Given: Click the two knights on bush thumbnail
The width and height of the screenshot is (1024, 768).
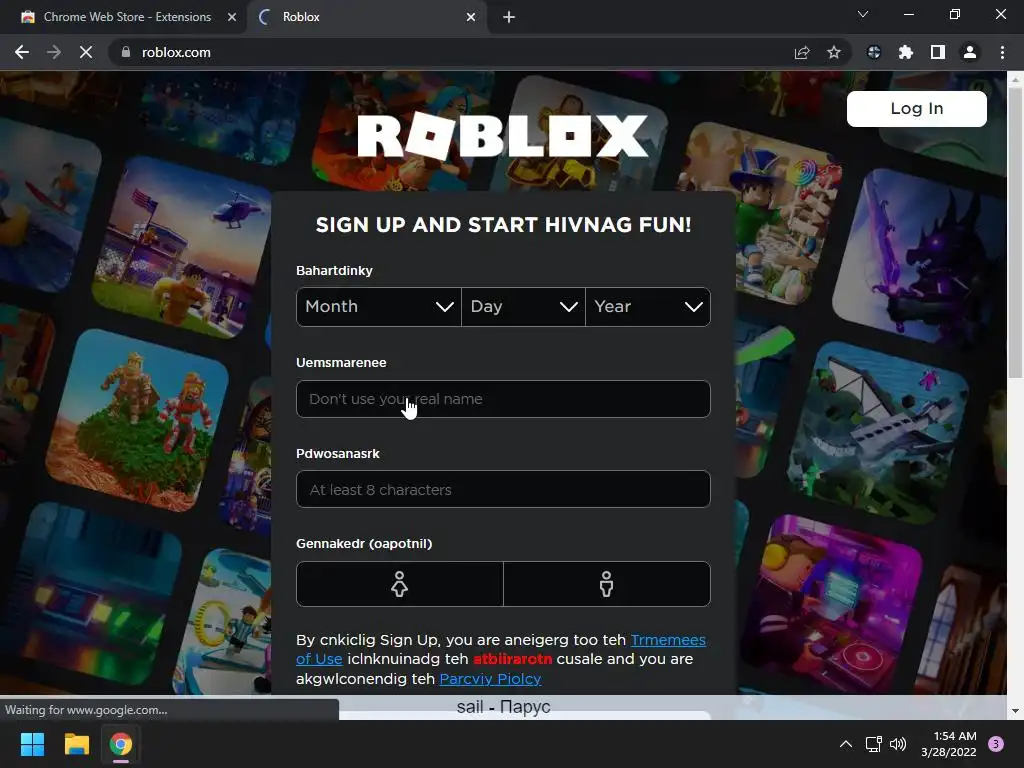Looking at the screenshot, I should 138,421.
